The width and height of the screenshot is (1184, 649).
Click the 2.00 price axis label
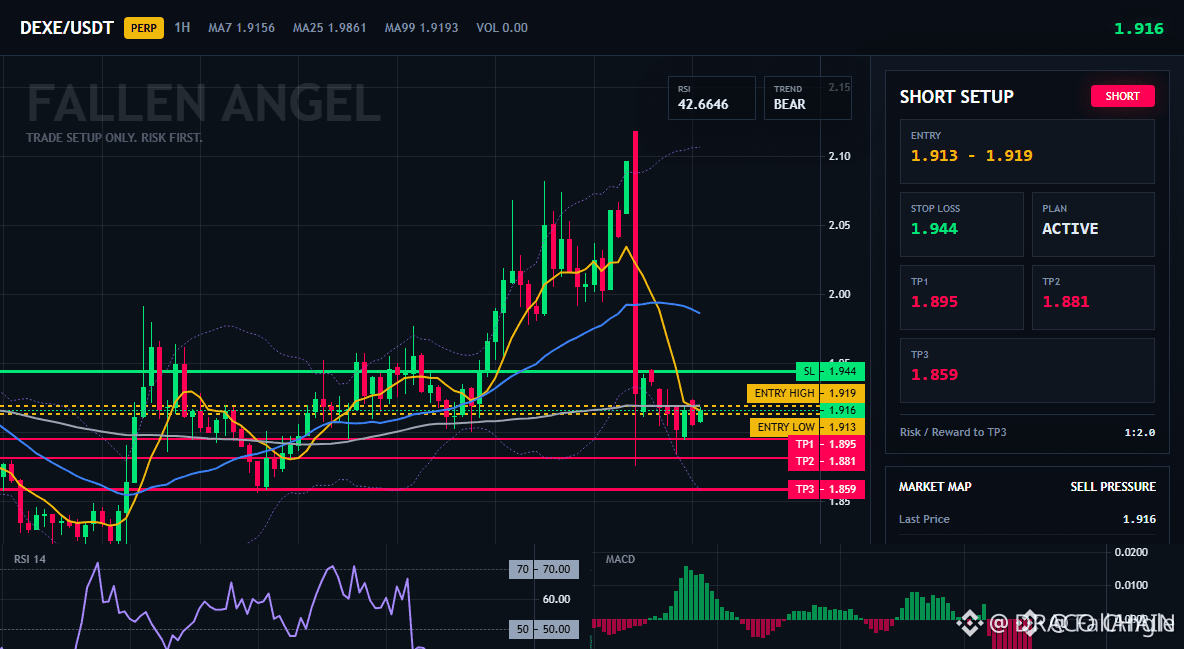[x=840, y=294]
